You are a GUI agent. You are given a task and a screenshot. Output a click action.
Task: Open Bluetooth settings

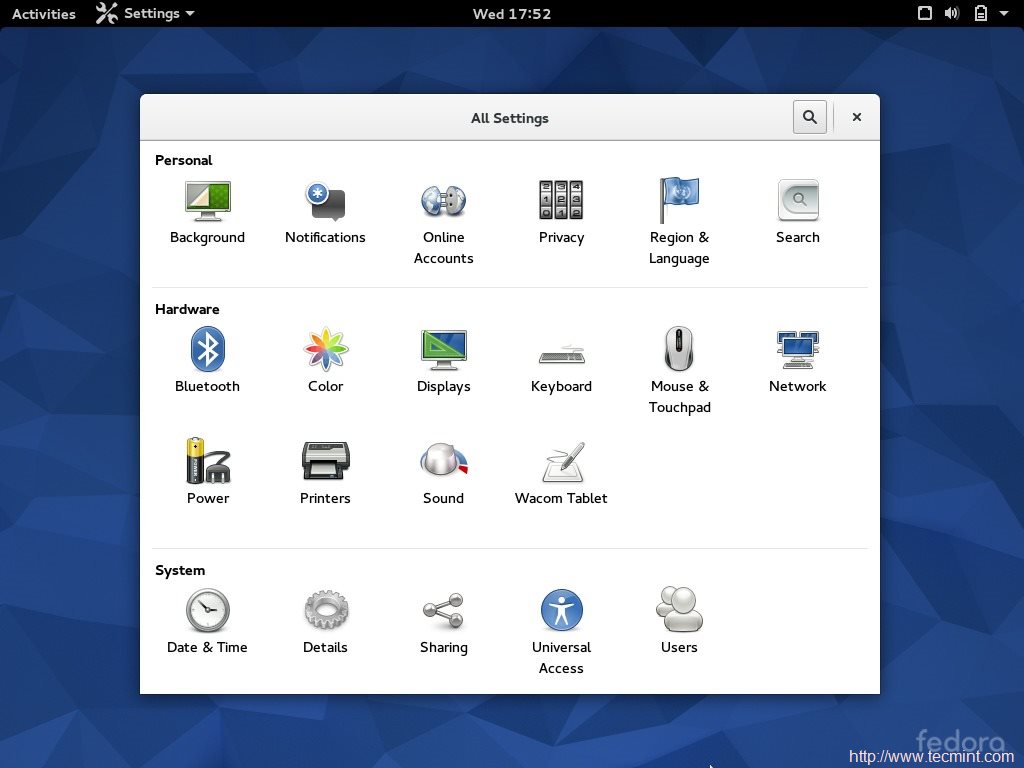coord(207,348)
